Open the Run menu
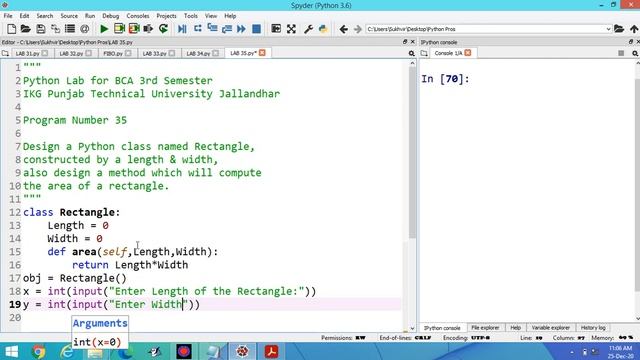640x360 pixels. point(90,16)
